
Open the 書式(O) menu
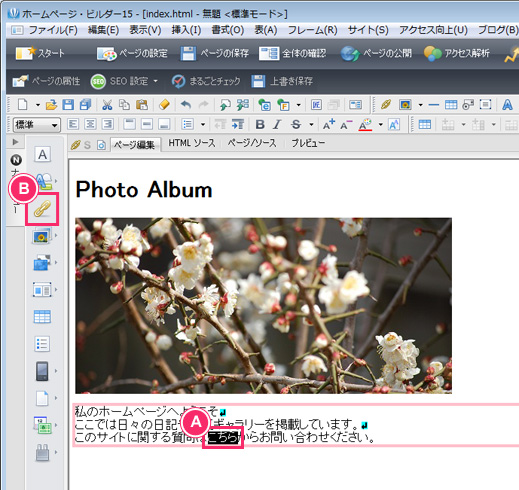228,30
